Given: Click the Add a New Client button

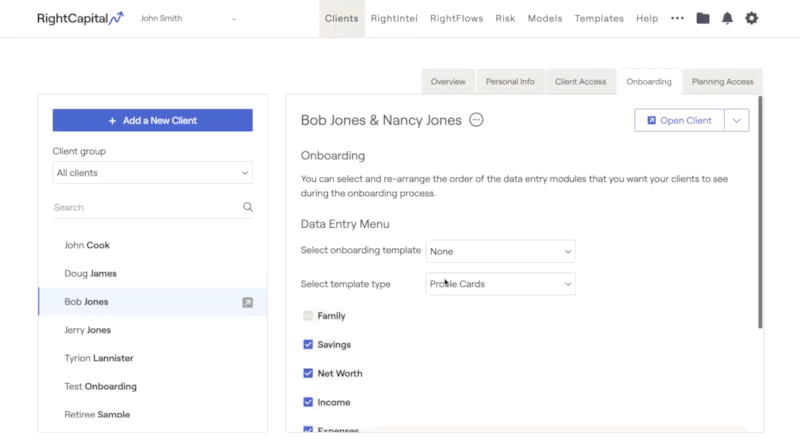Looking at the screenshot, I should [153, 120].
